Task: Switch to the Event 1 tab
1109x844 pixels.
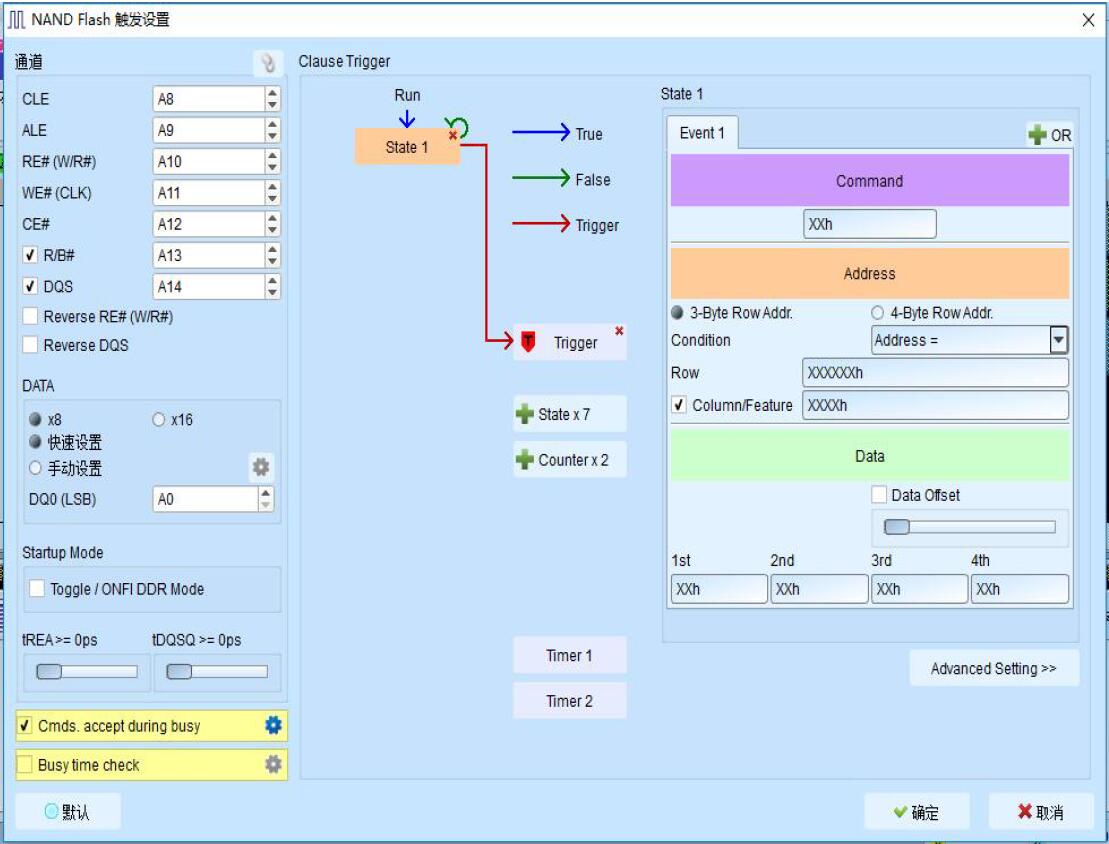Action: coord(702,133)
